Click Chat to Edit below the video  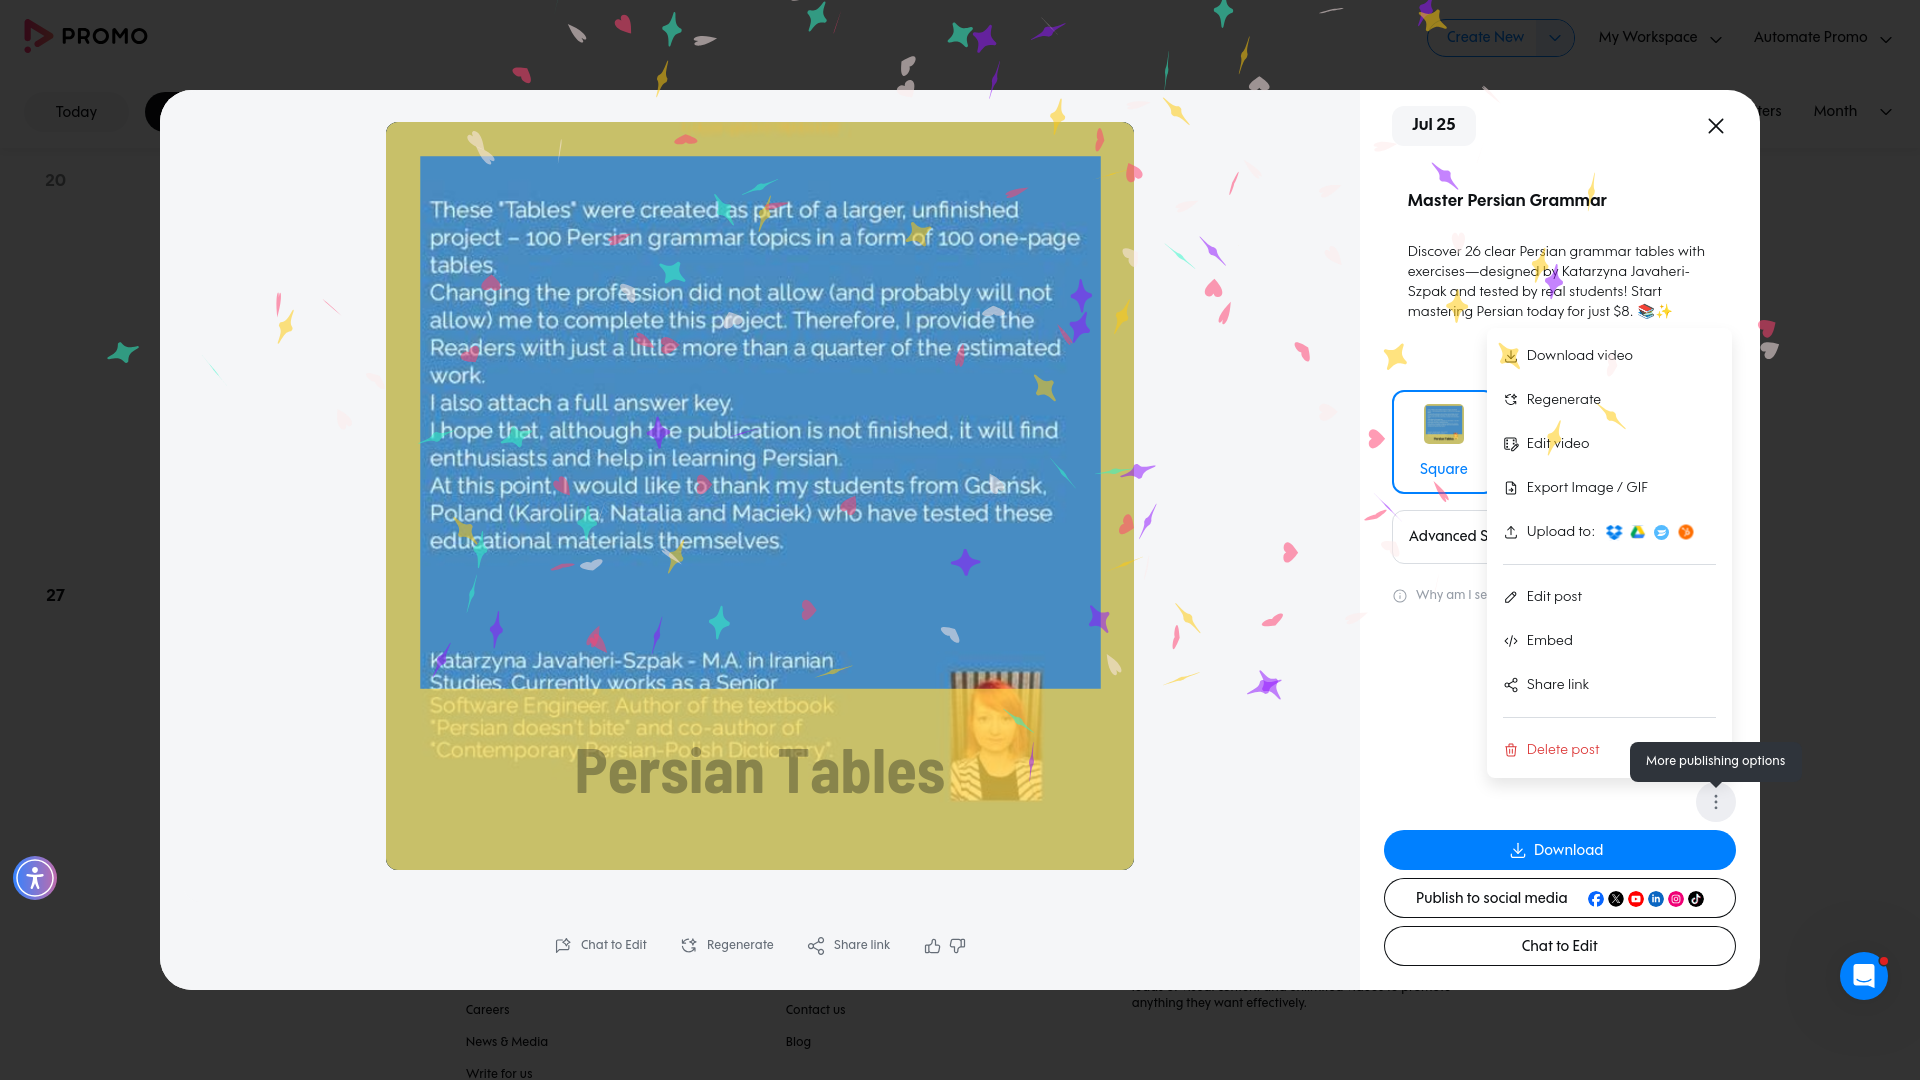(x=601, y=946)
